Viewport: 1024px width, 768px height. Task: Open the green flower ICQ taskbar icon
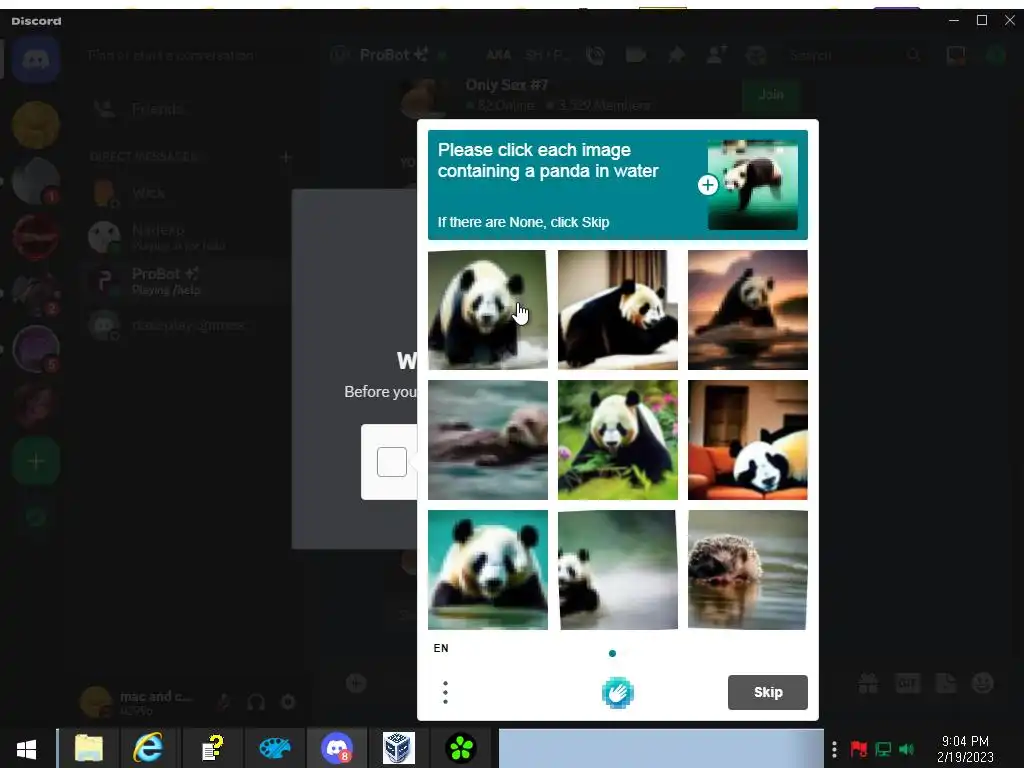tap(461, 748)
